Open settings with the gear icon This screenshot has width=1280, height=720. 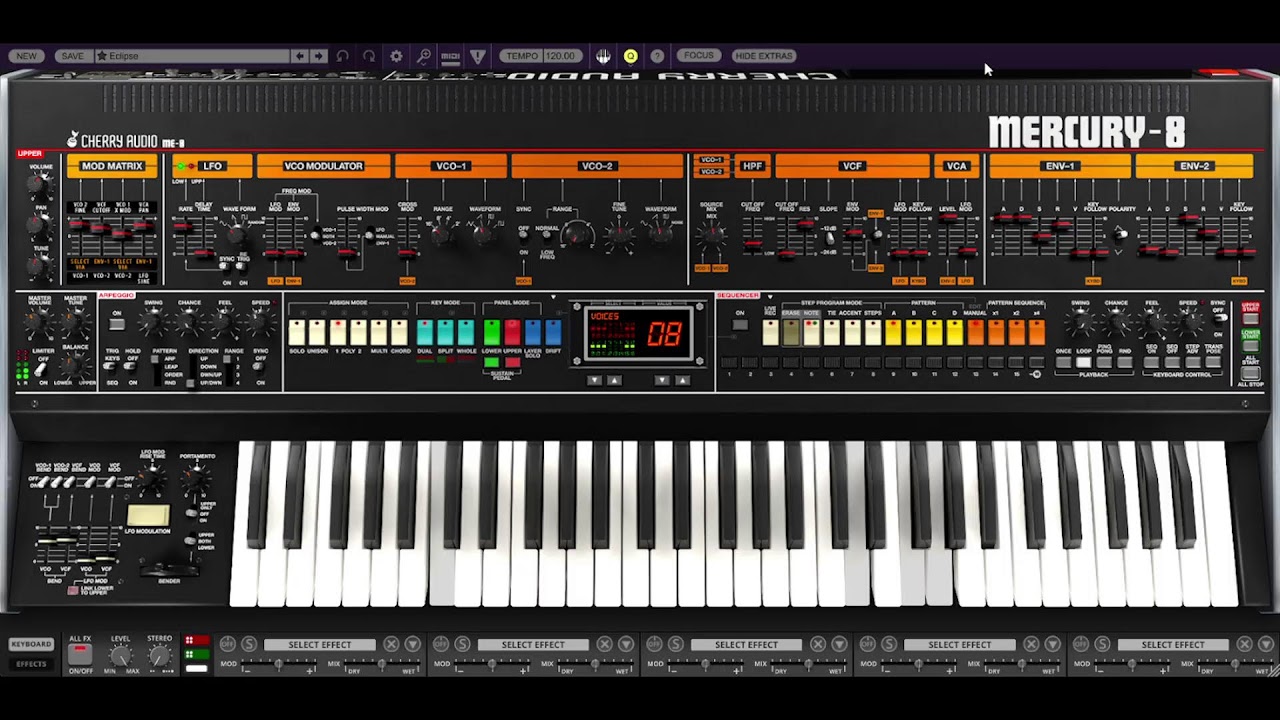[x=396, y=56]
